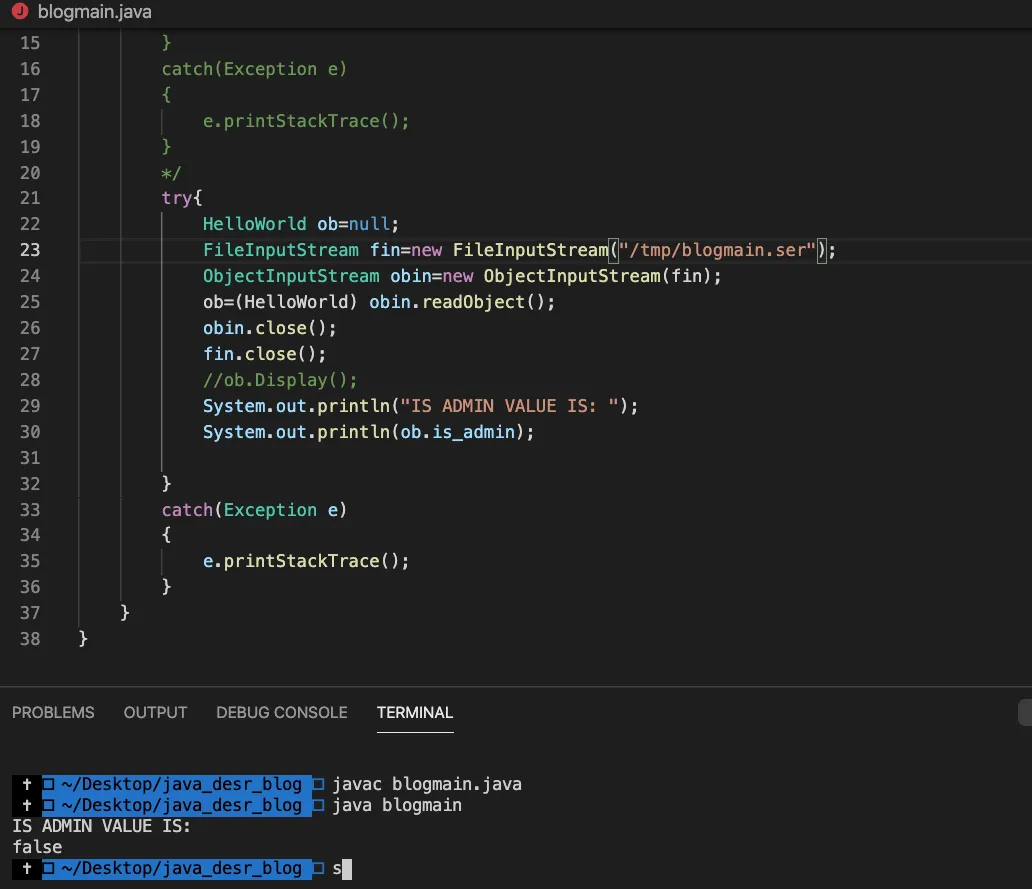The image size is (1032, 889).
Task: Click the "false" output in terminal
Action: point(38,848)
